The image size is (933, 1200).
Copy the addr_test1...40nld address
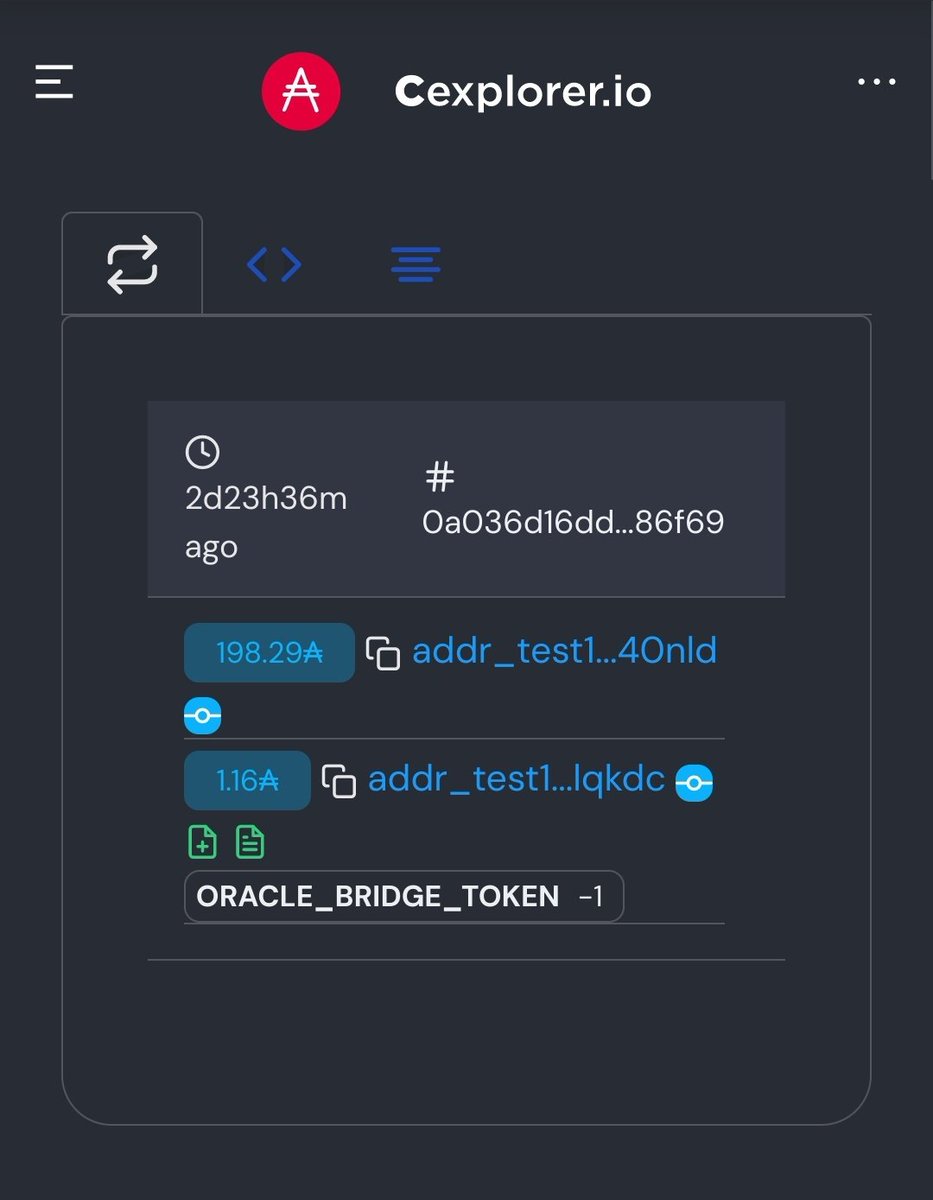click(383, 654)
